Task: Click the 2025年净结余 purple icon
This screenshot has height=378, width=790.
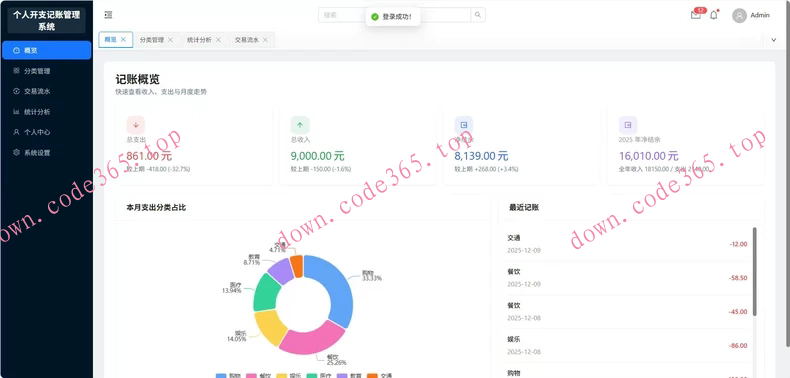Action: (x=628, y=125)
